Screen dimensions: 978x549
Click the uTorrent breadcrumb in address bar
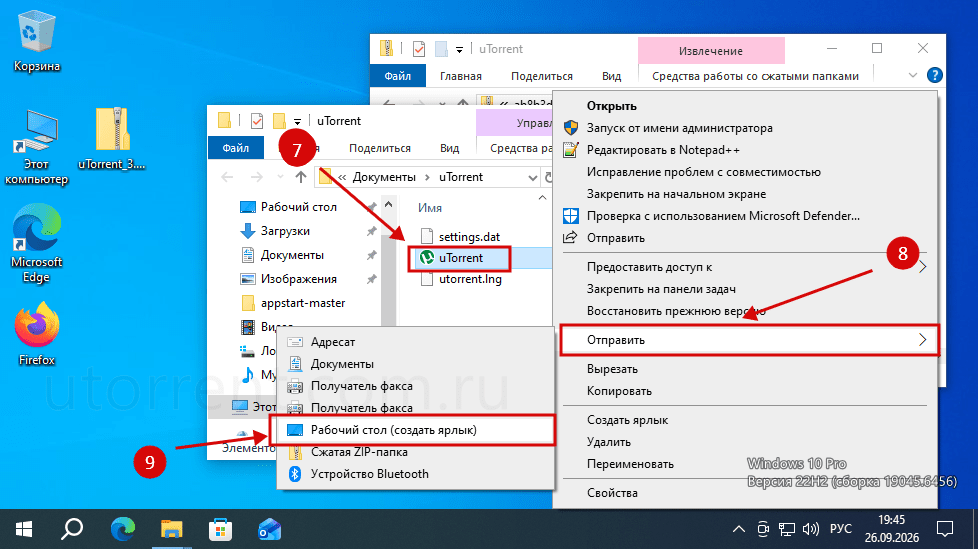461,177
